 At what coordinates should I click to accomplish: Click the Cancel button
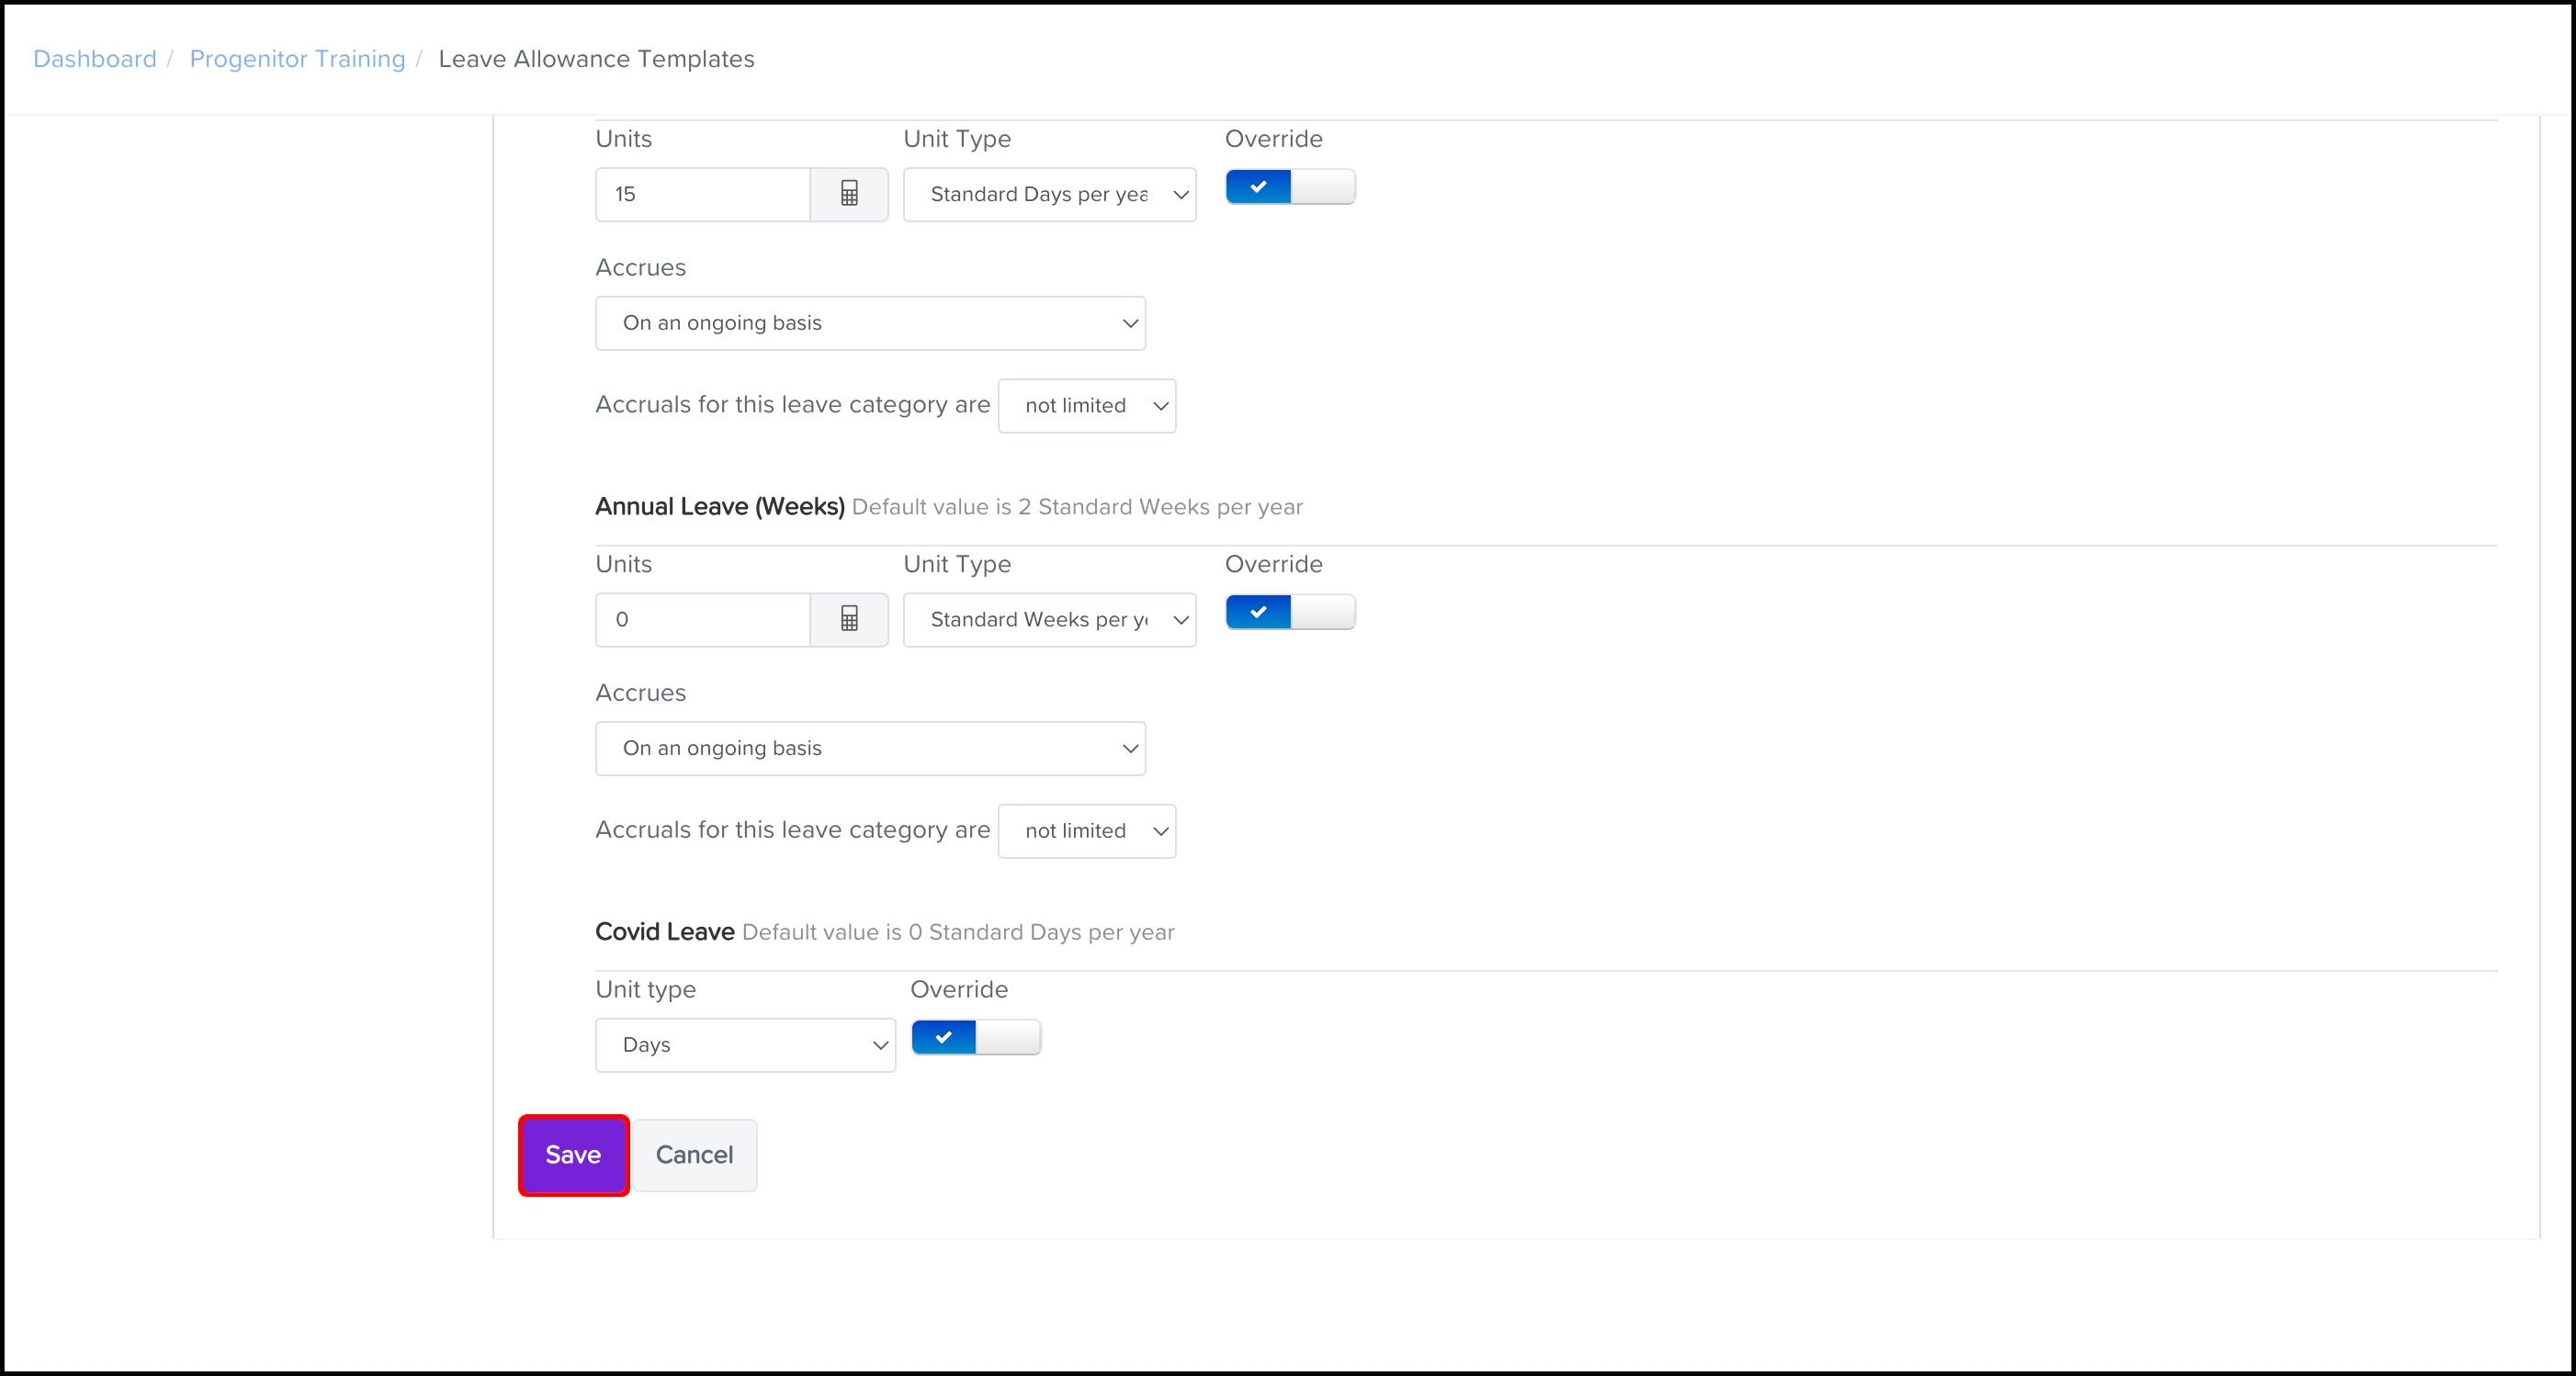pos(694,1154)
